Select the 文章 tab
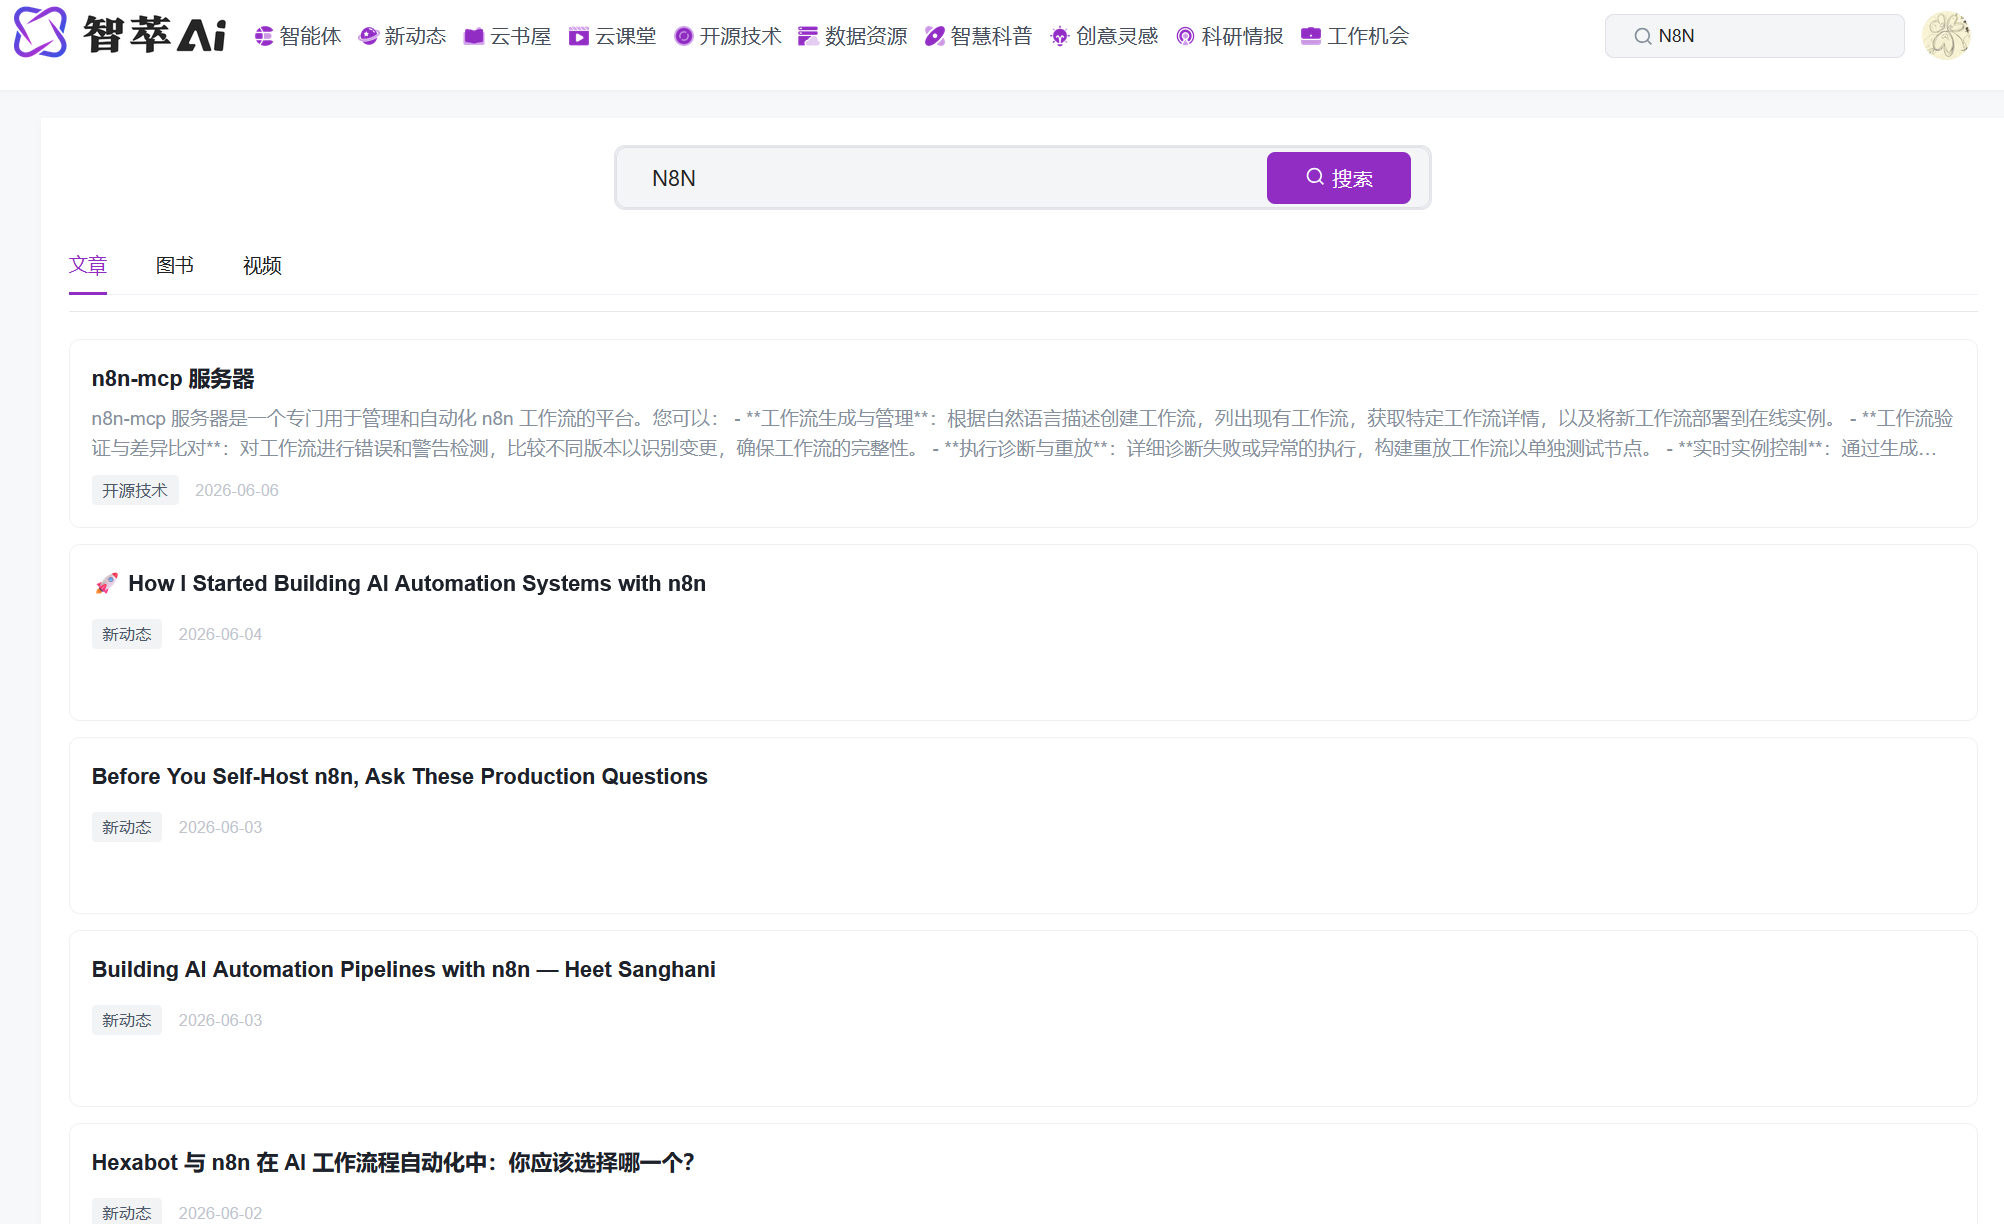 pos(88,265)
